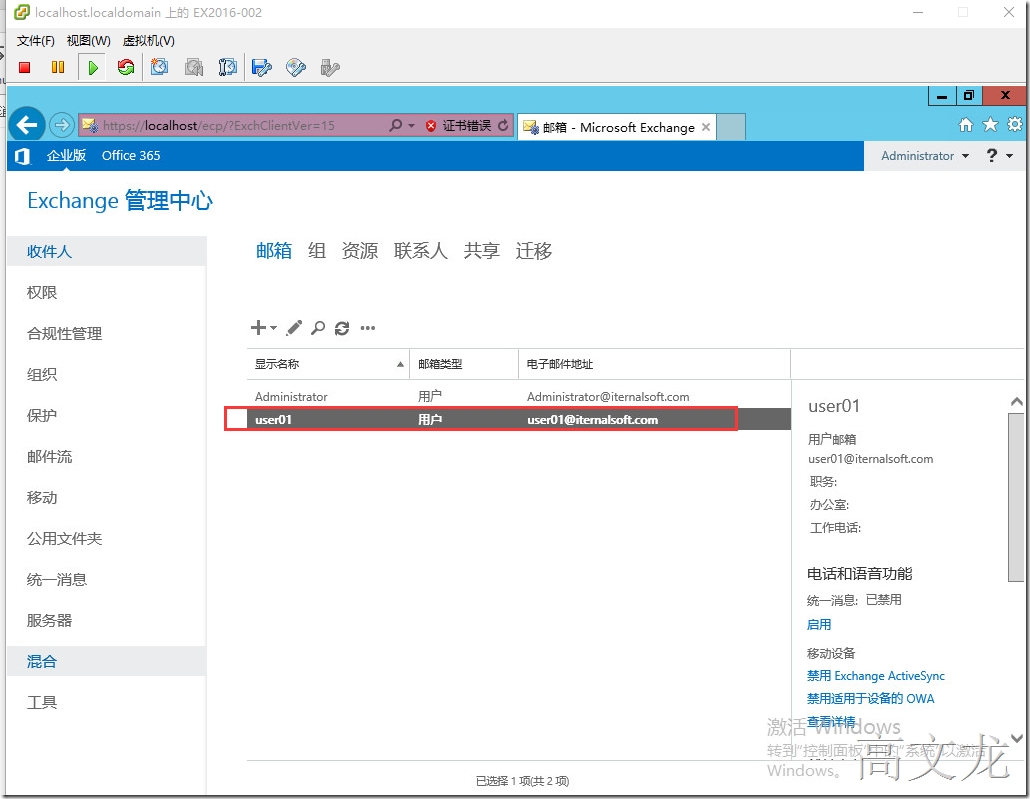
Task: Click the edit pencil icon
Action: coord(294,327)
